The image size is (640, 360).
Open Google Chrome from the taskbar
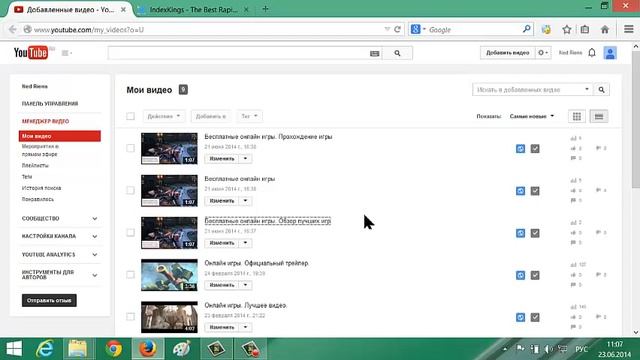pyautogui.click(x=113, y=349)
